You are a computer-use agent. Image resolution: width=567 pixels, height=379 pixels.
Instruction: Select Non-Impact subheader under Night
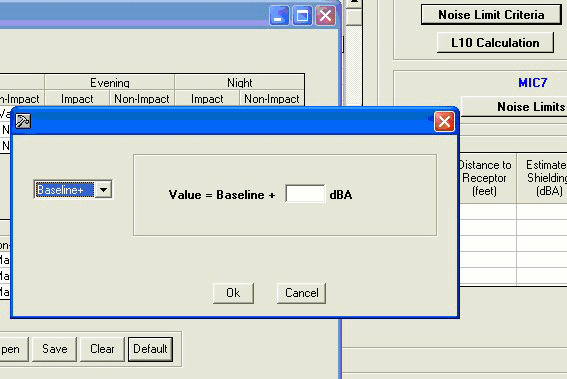click(x=272, y=98)
